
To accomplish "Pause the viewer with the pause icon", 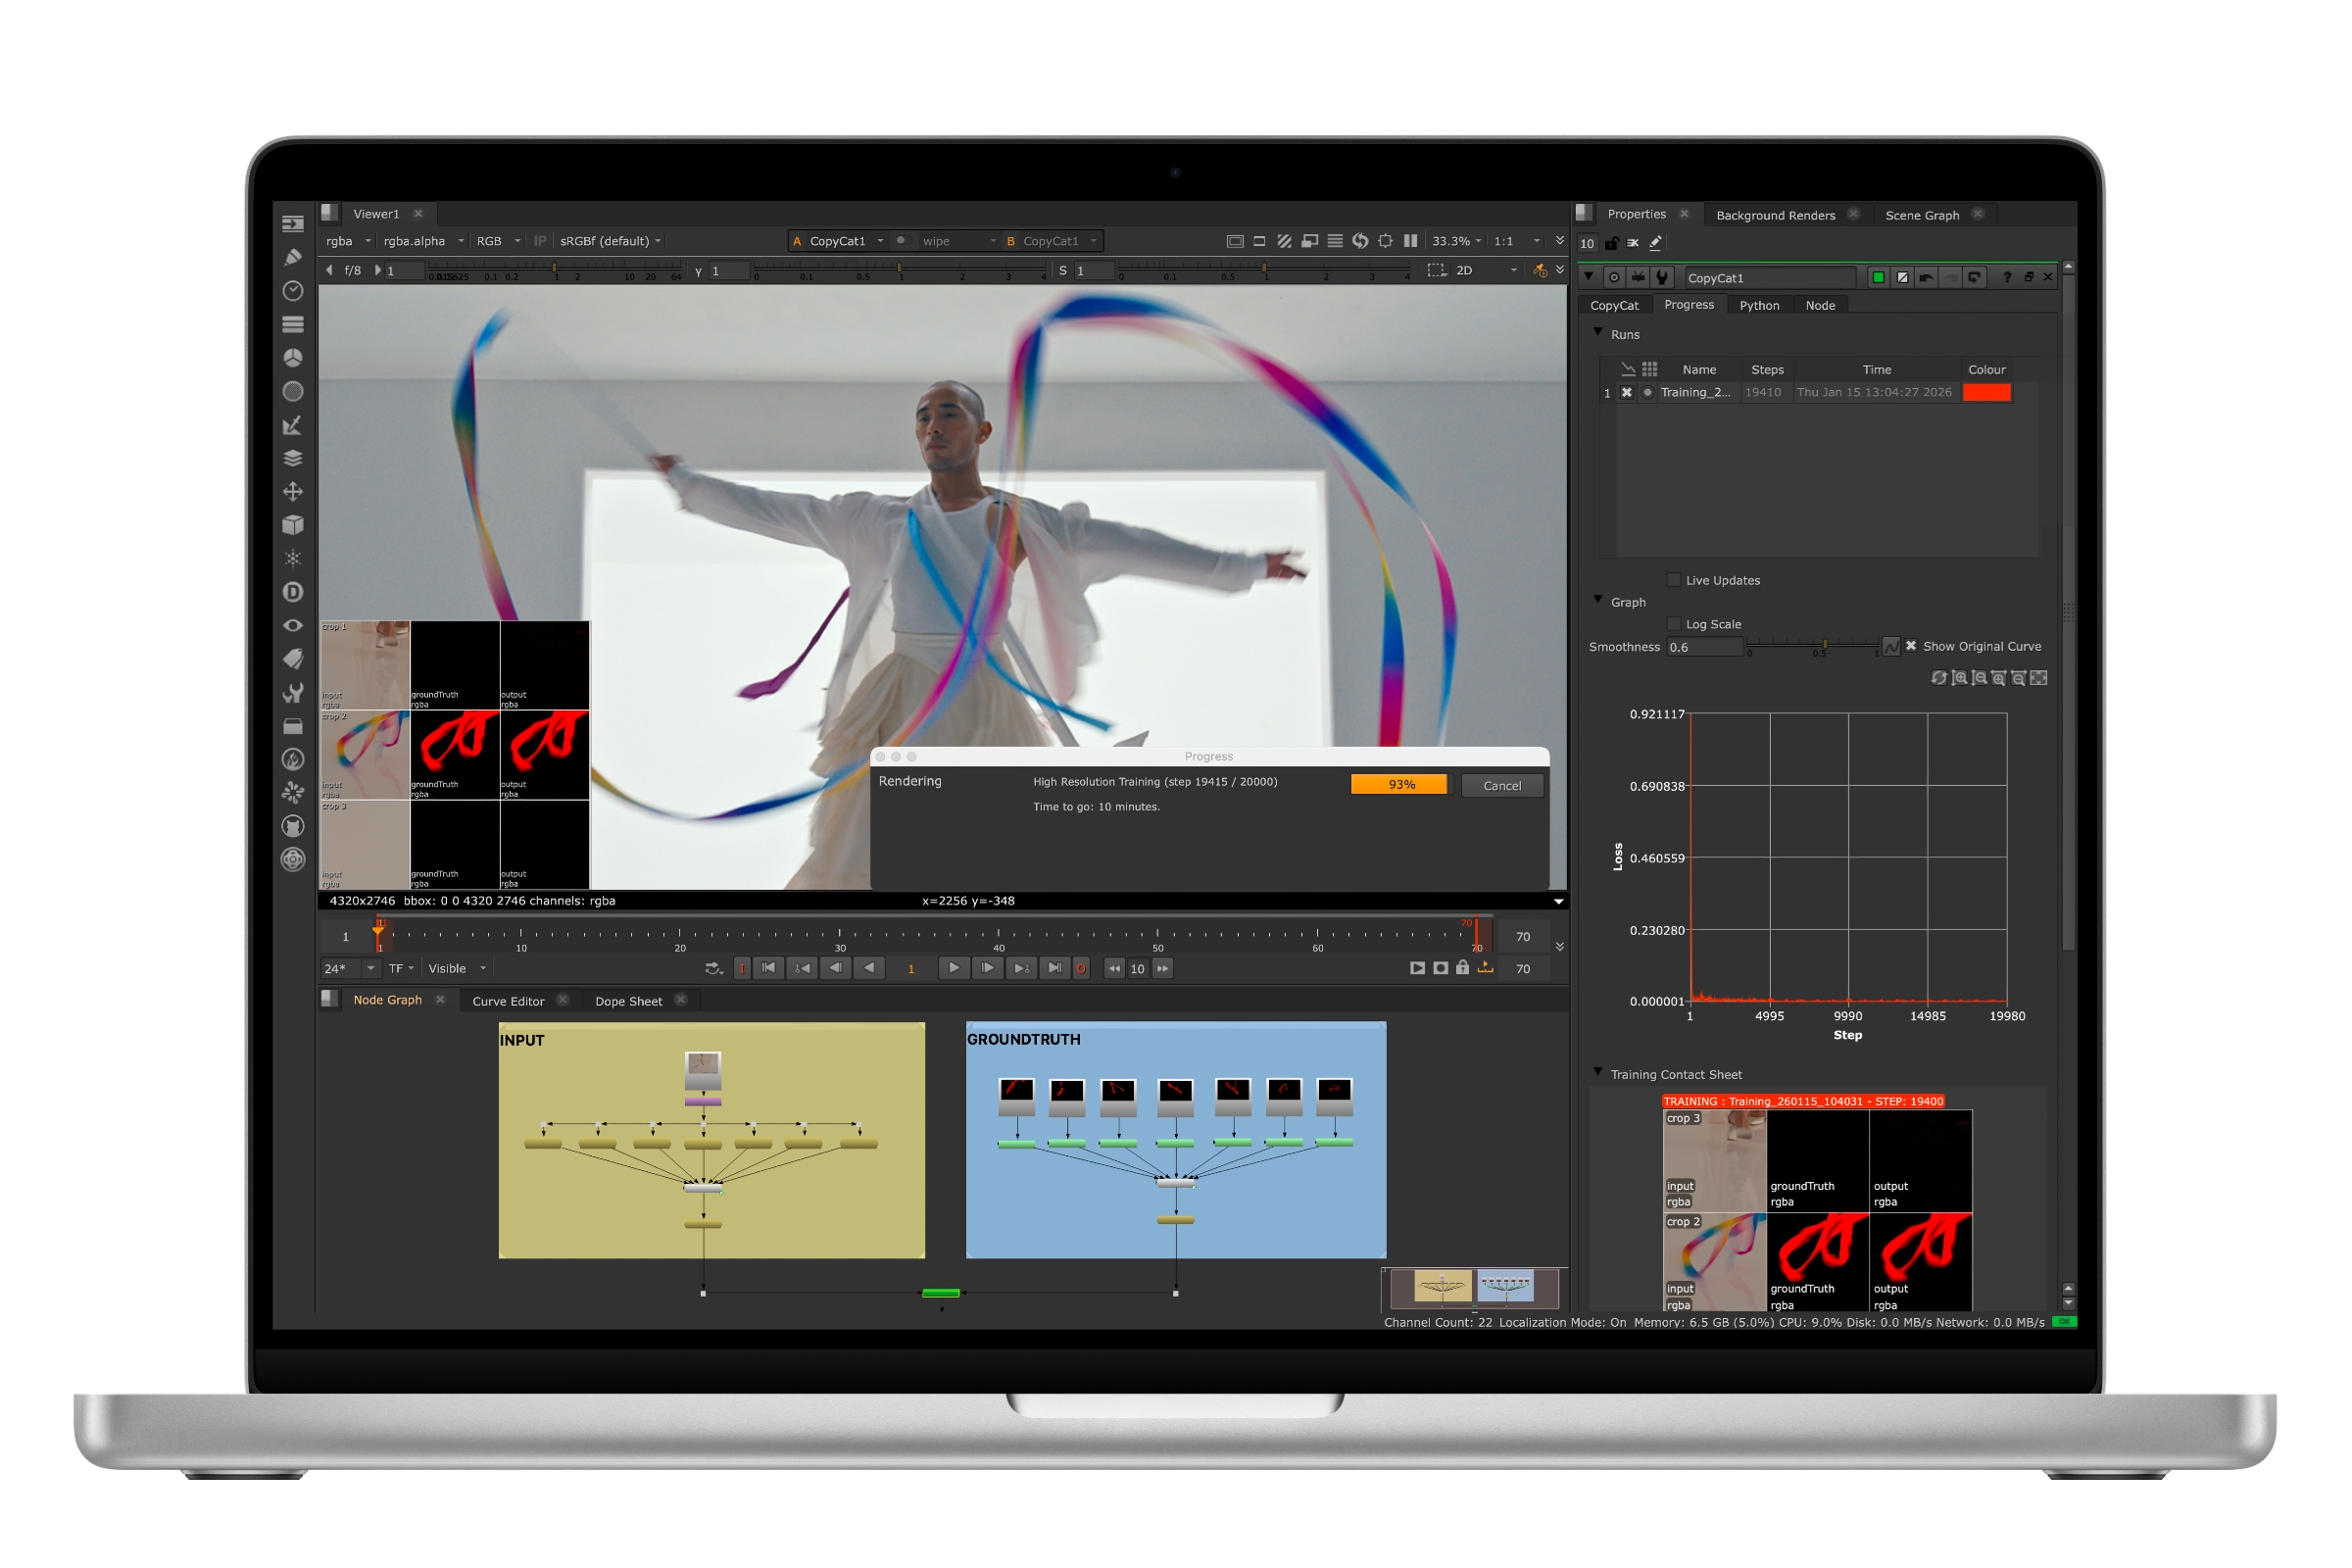I will pyautogui.click(x=1410, y=240).
